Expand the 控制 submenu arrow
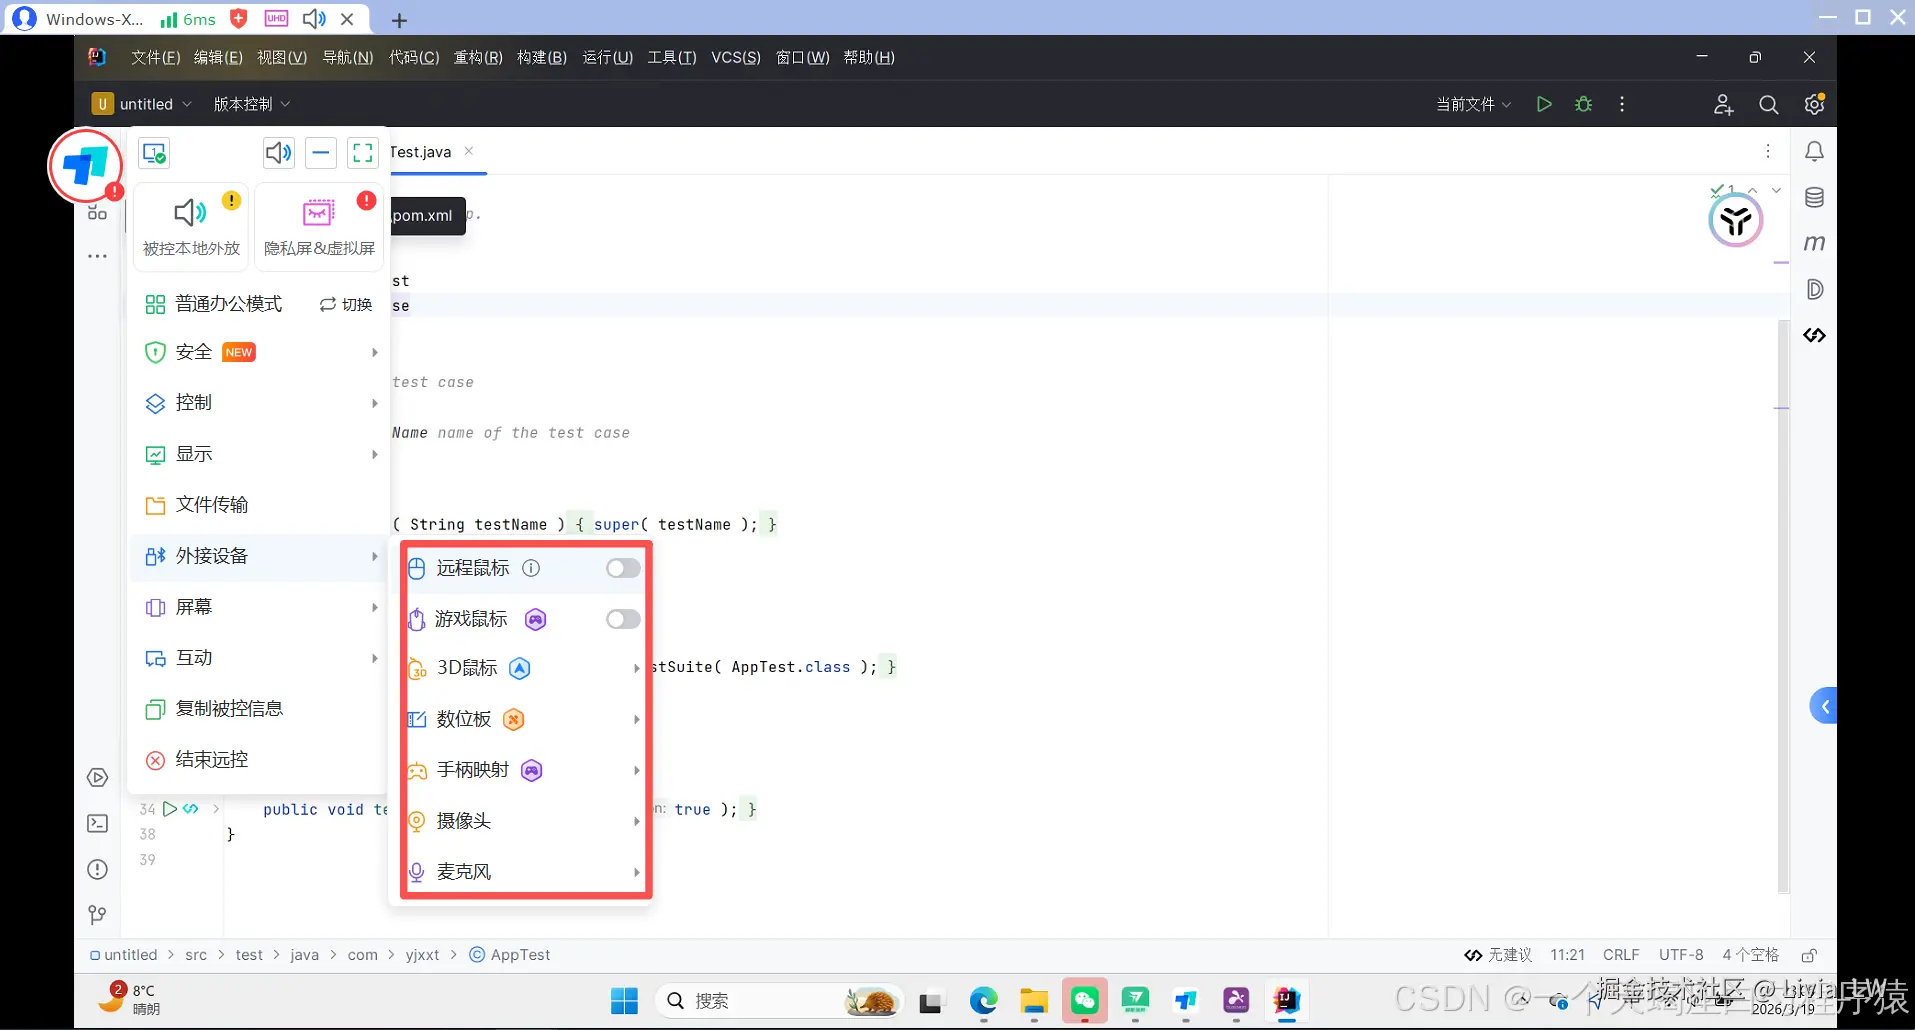The image size is (1915, 1030). tap(375, 403)
